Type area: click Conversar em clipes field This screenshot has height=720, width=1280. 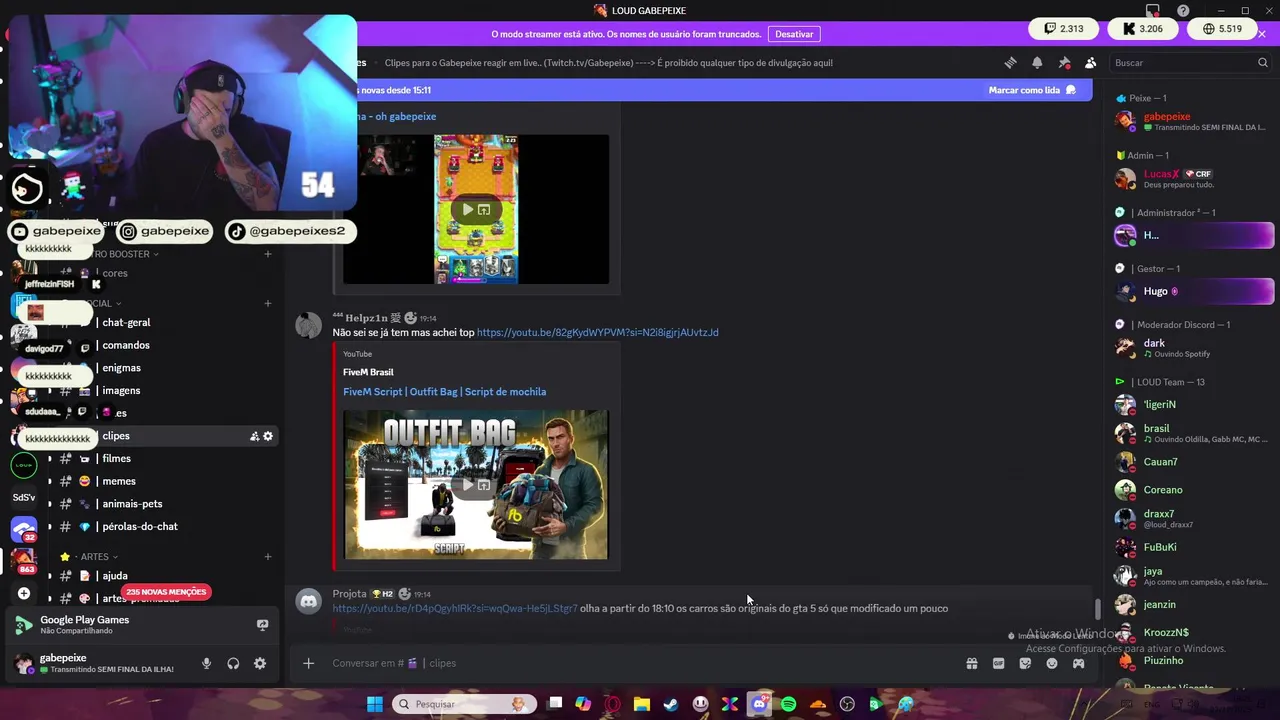[x=640, y=663]
